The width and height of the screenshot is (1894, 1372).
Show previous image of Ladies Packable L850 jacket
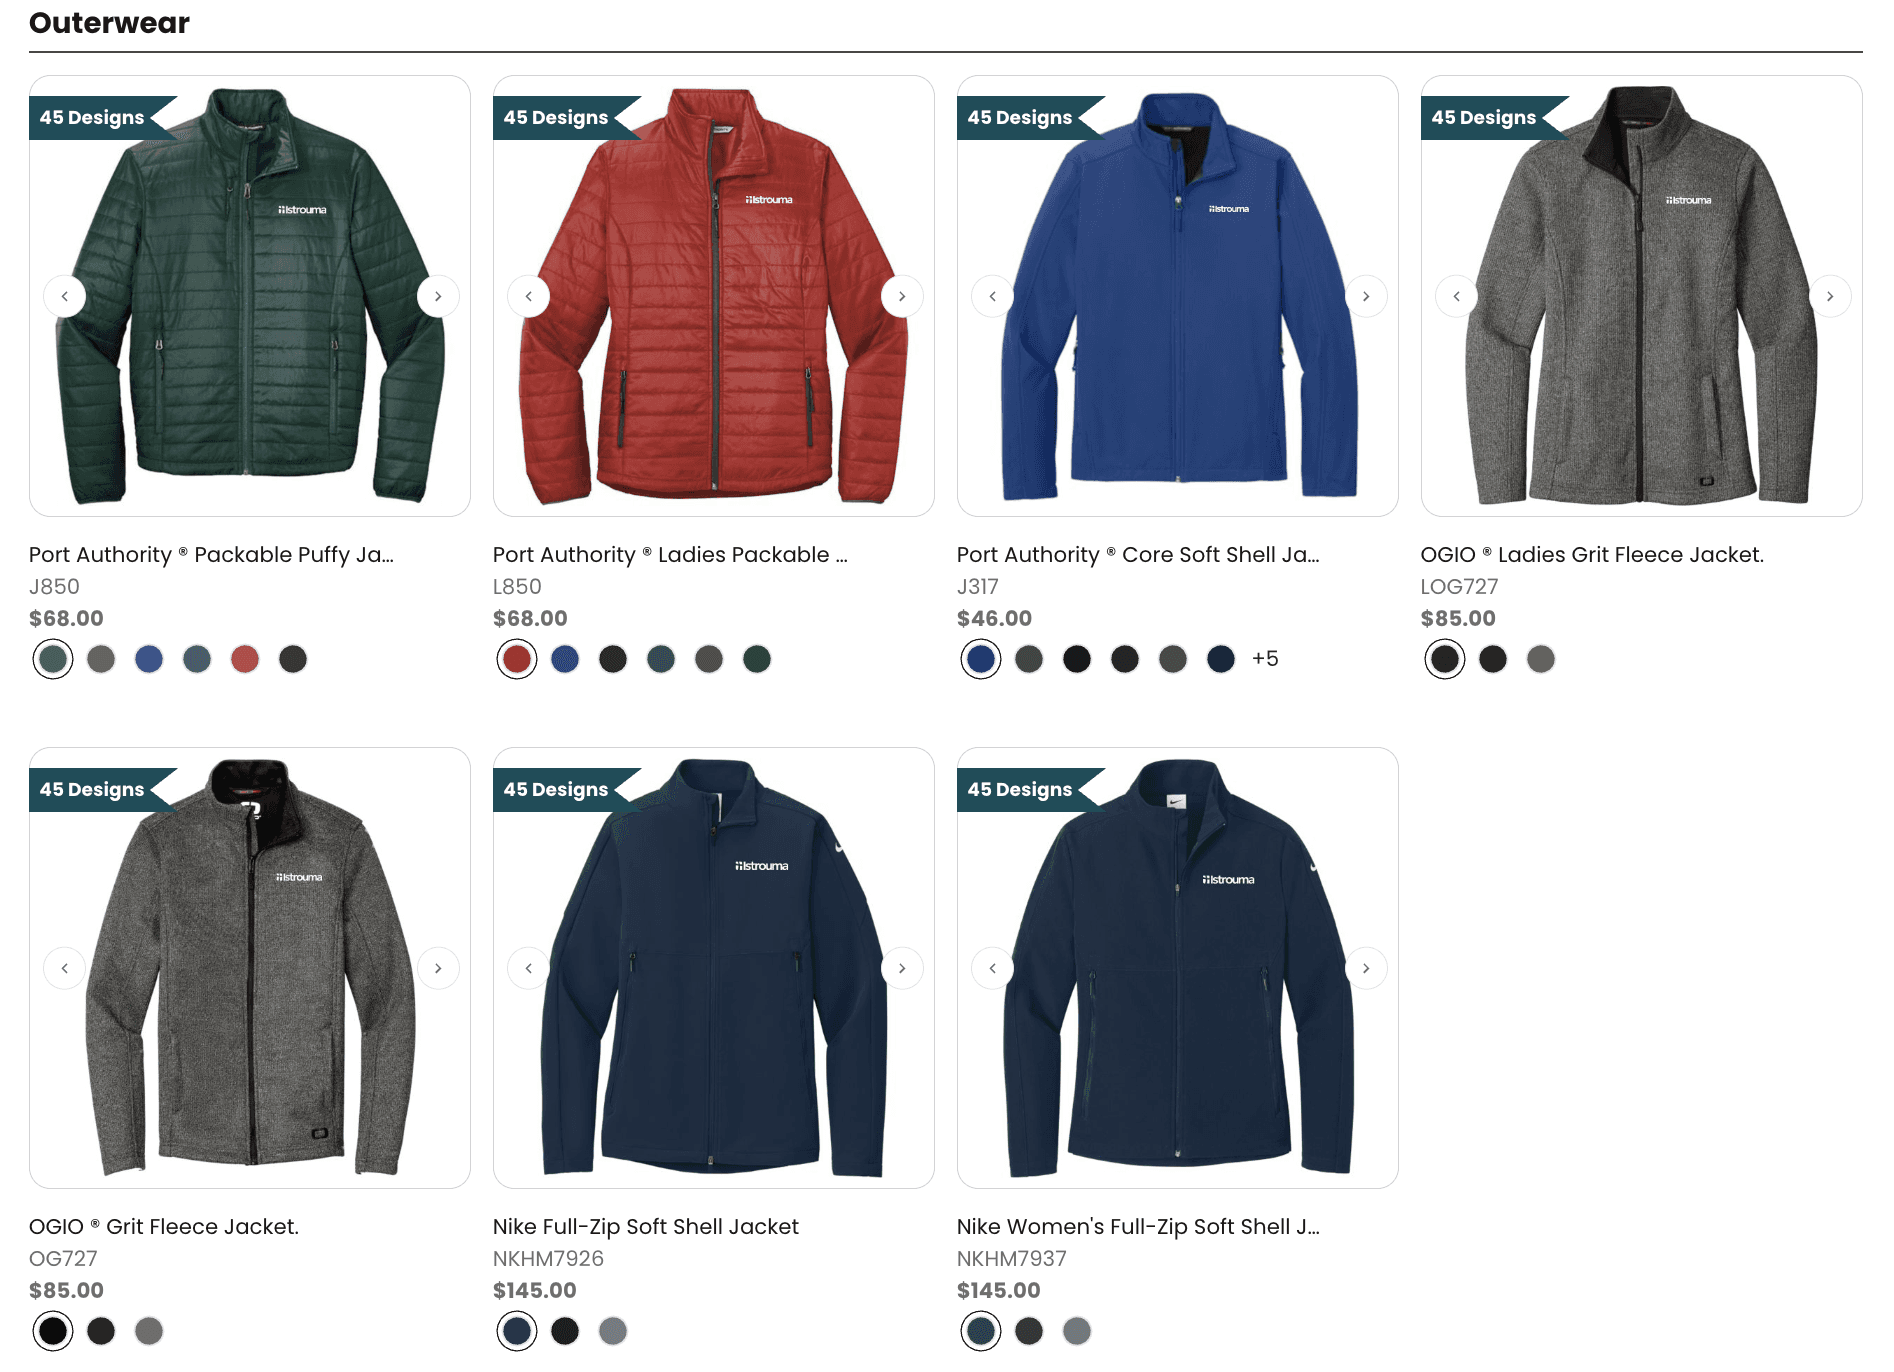click(528, 296)
